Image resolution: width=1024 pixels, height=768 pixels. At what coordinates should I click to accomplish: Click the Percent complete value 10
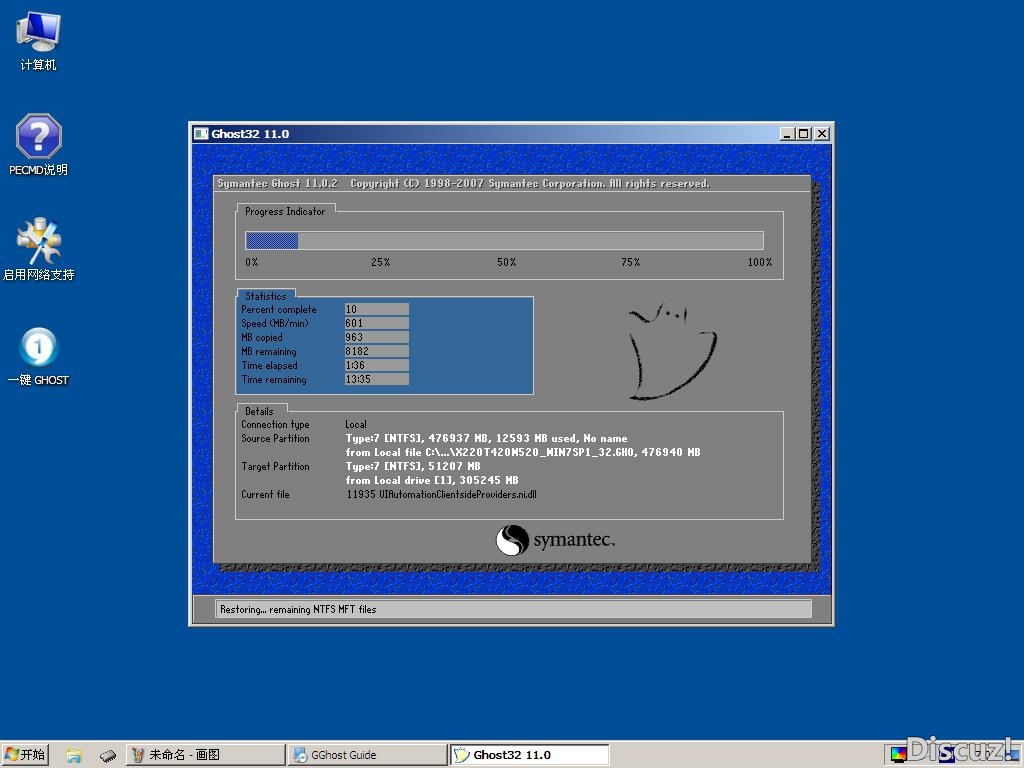pyautogui.click(x=377, y=309)
